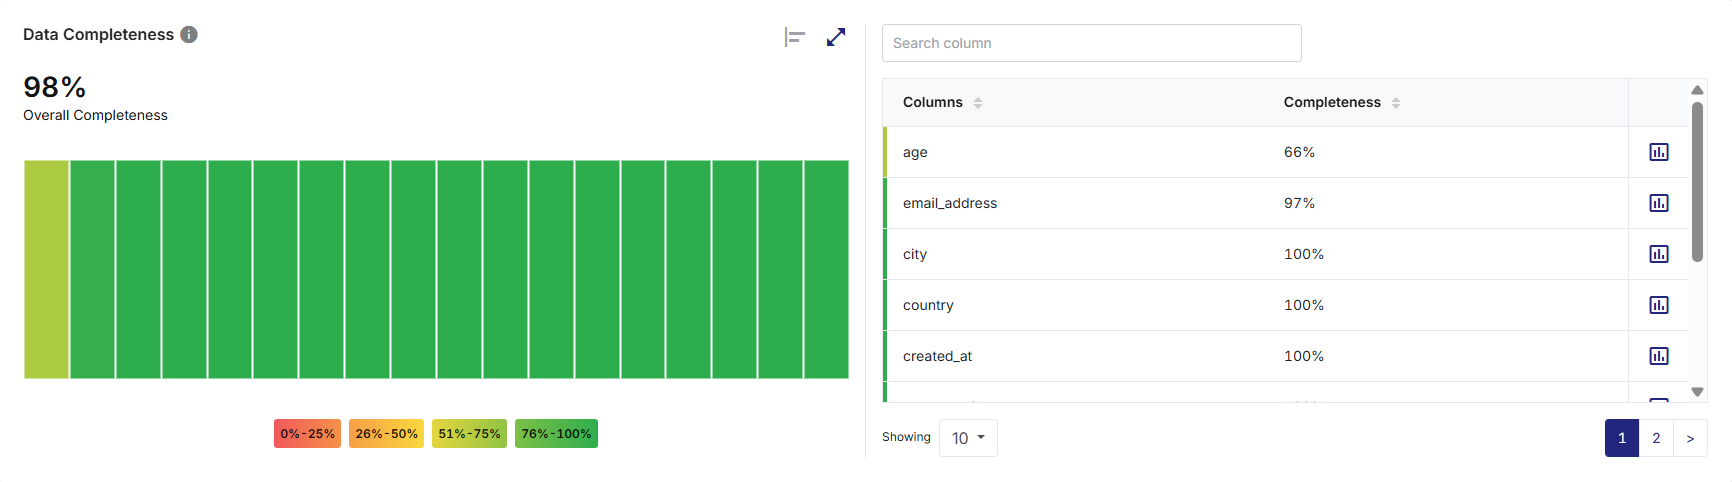Sort by the Completeness header arrows
Screen dimensions: 1732x482
1396,102
